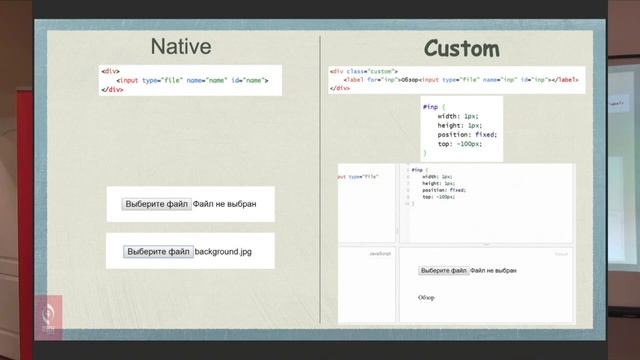Click 'position: fixed;' in large CSS snippet
This screenshot has height=360, width=640.
click(467, 135)
